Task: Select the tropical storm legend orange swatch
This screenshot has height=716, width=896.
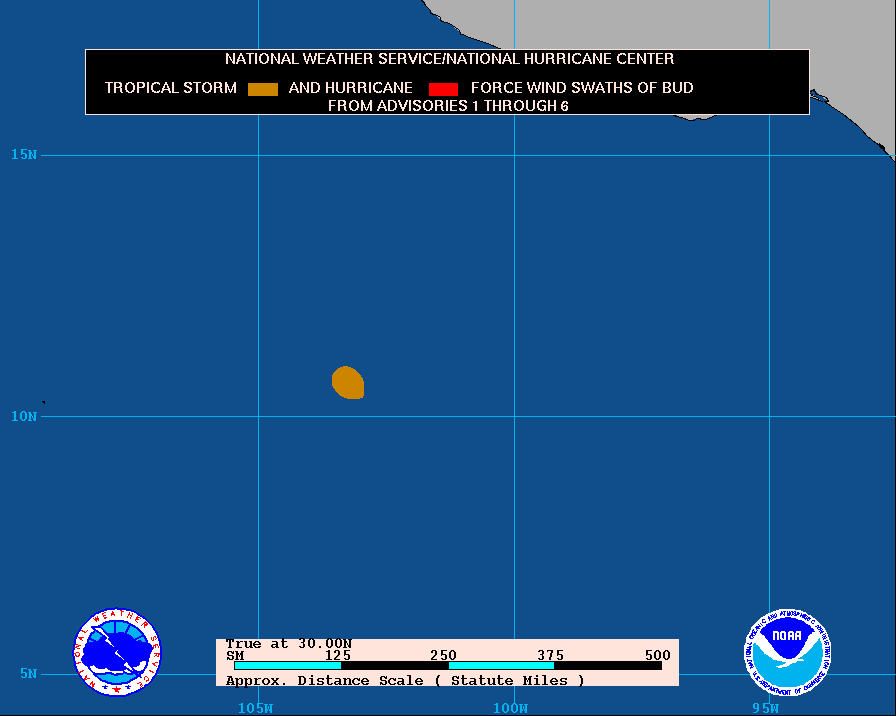Action: 263,89
